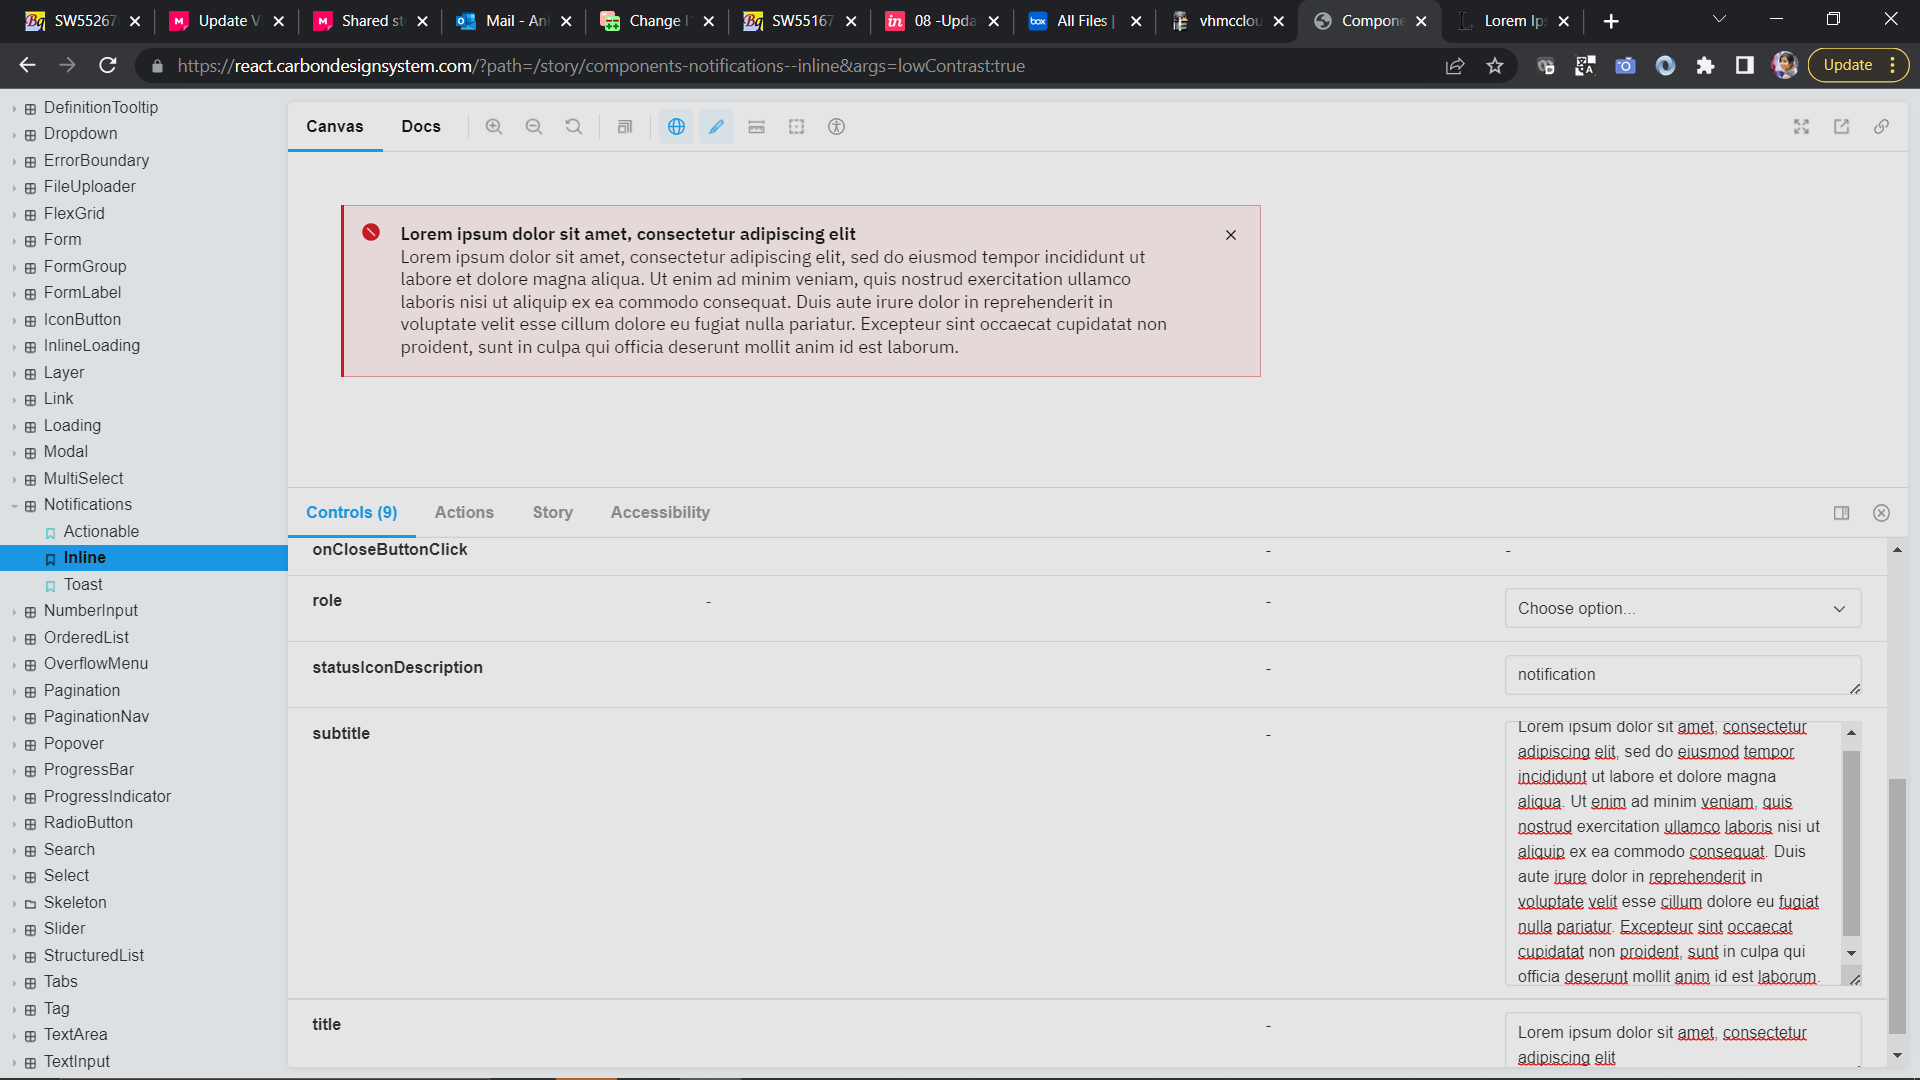Enable the measure tool in the toolbar
Screen dimensions: 1920x1080
point(757,127)
